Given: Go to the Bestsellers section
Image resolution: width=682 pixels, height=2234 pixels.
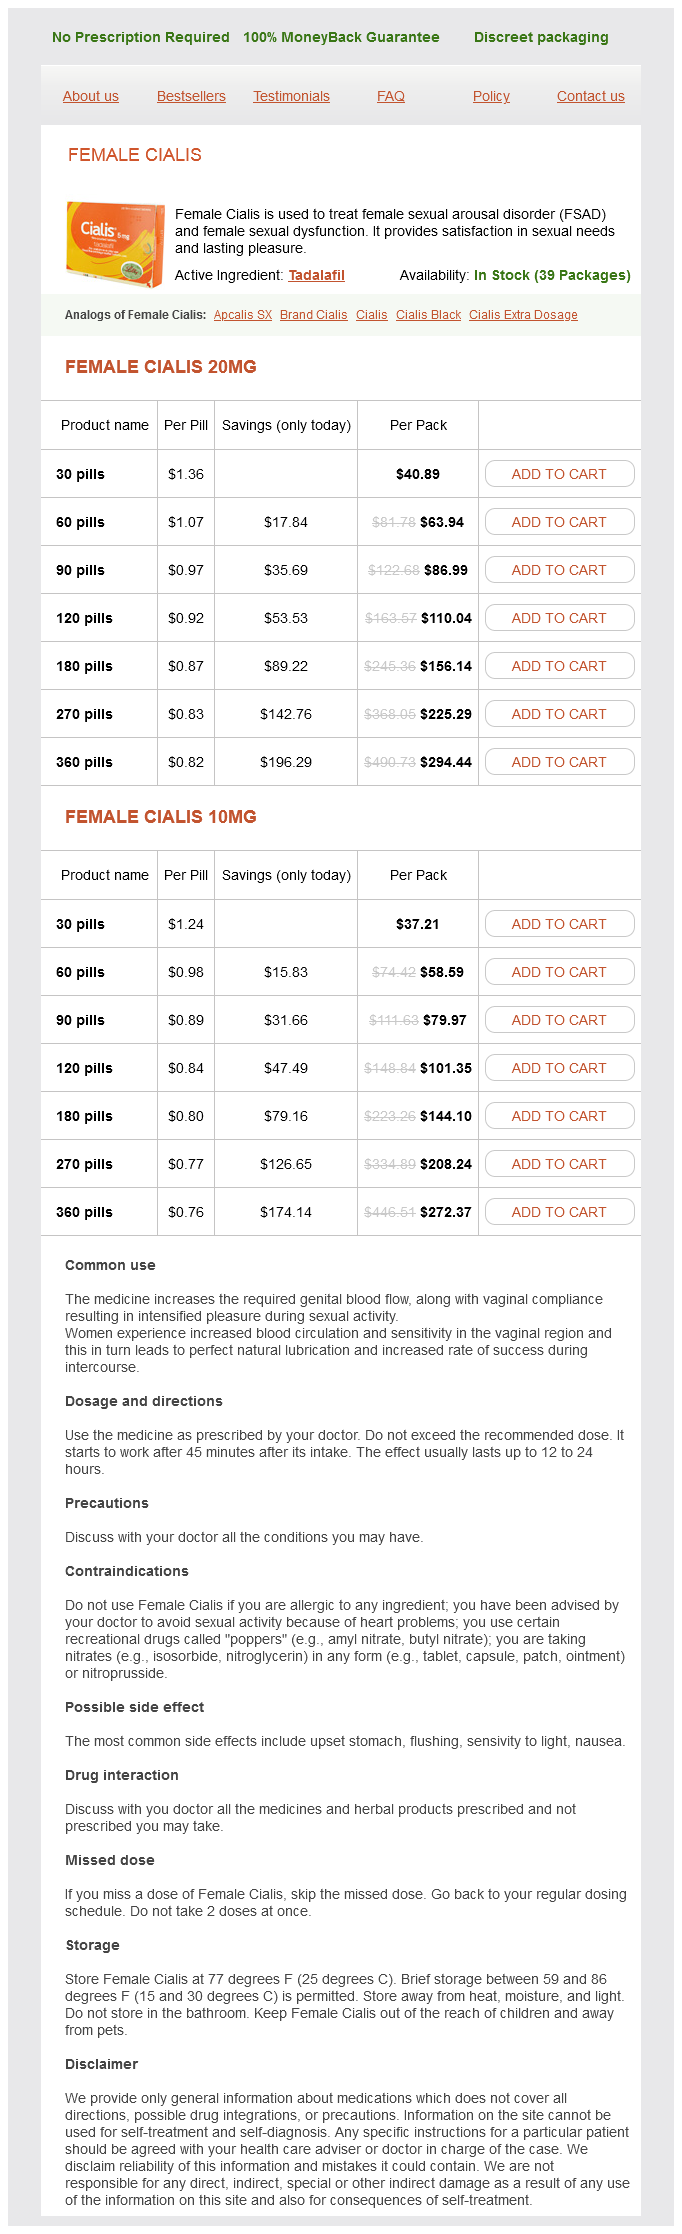Looking at the screenshot, I should tap(191, 96).
